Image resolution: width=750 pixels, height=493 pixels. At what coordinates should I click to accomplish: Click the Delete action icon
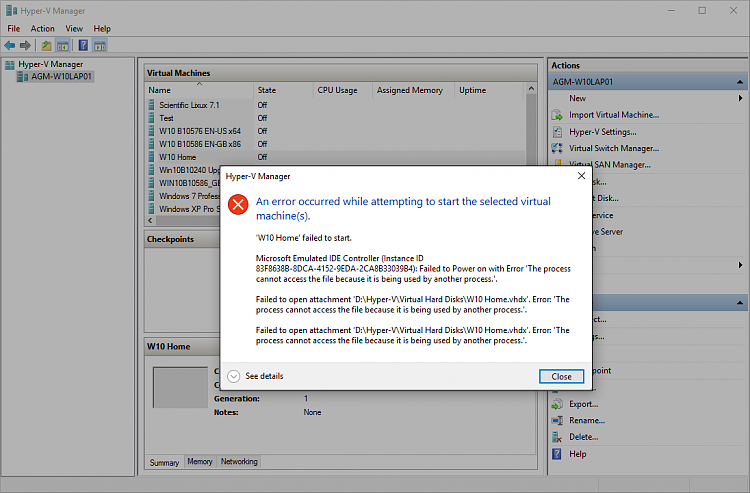pyautogui.click(x=557, y=437)
